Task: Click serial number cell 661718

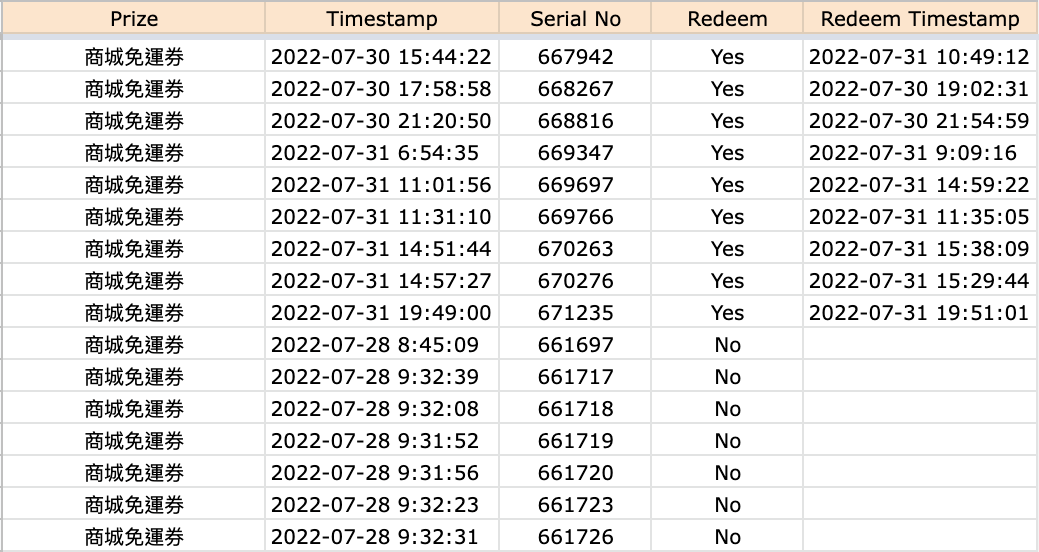Action: (575, 409)
